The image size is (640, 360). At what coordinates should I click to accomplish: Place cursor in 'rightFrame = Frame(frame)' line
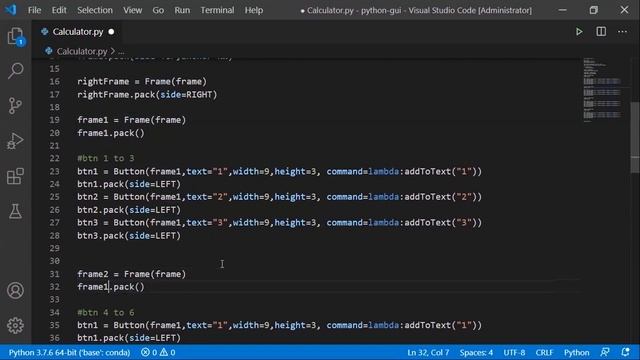click(142, 82)
